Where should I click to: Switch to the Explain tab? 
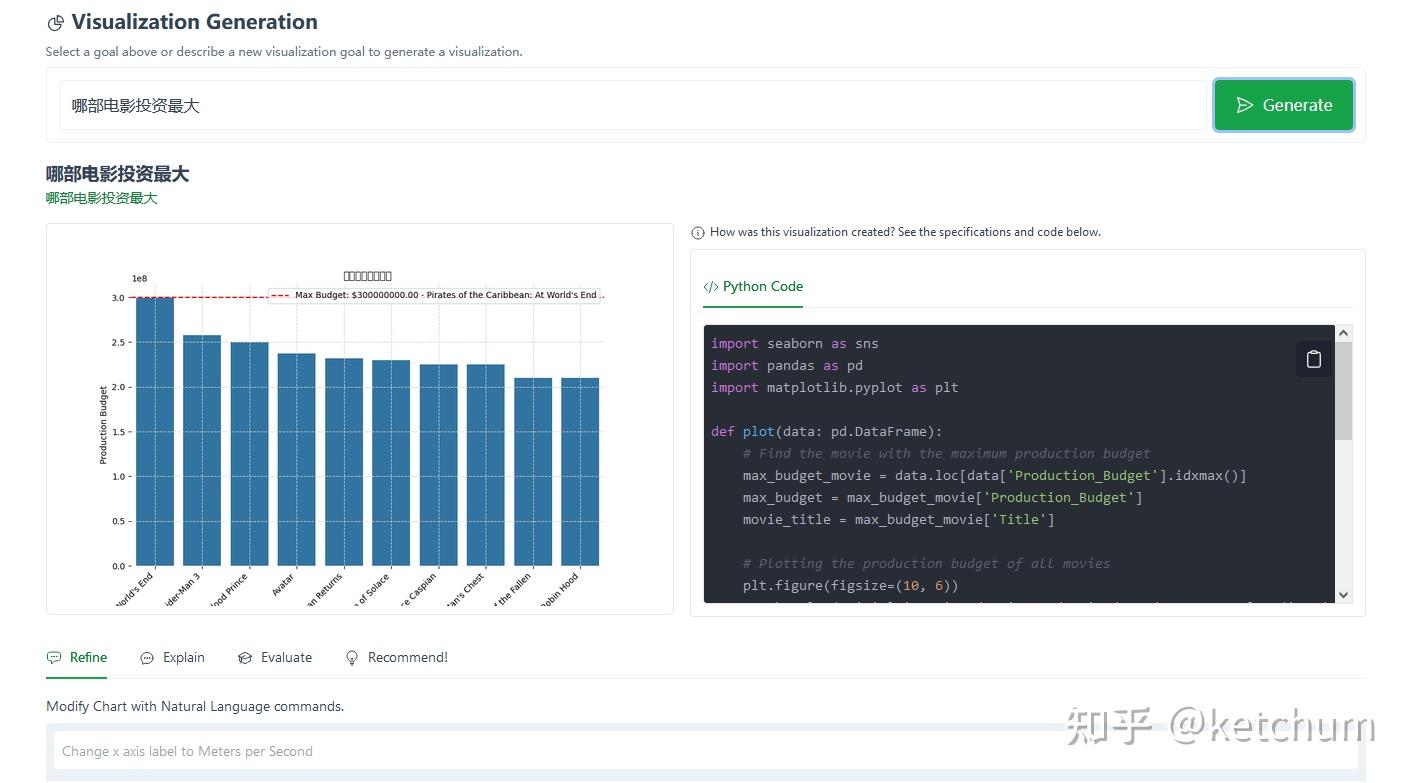183,658
